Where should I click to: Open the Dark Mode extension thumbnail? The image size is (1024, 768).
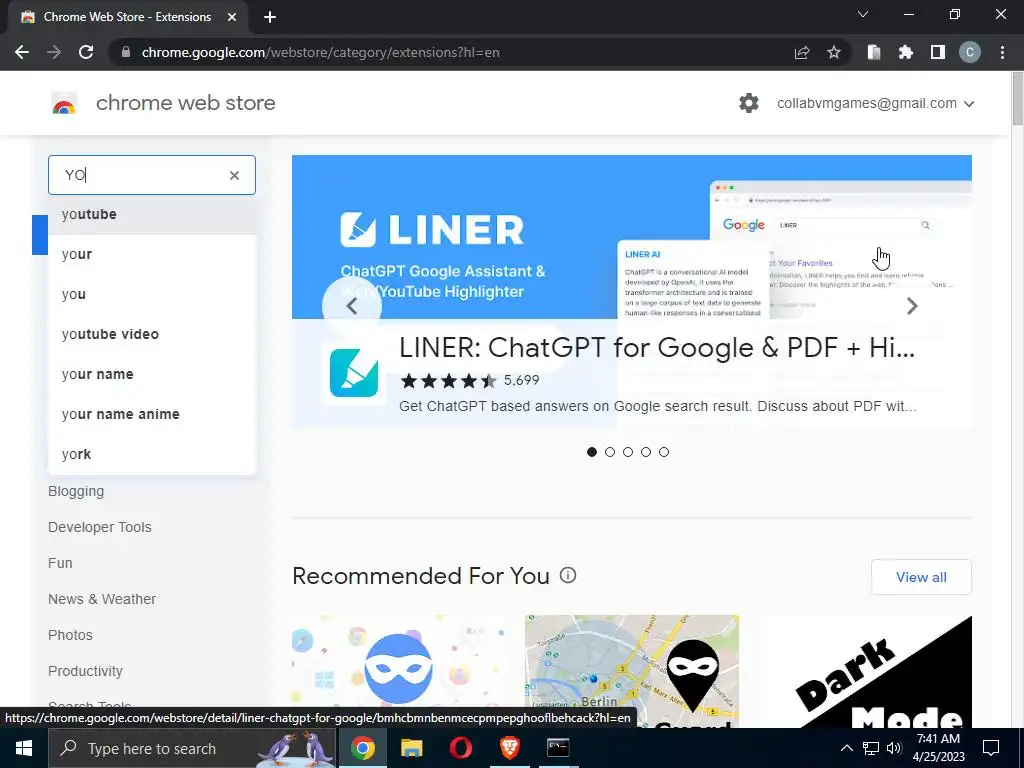865,671
